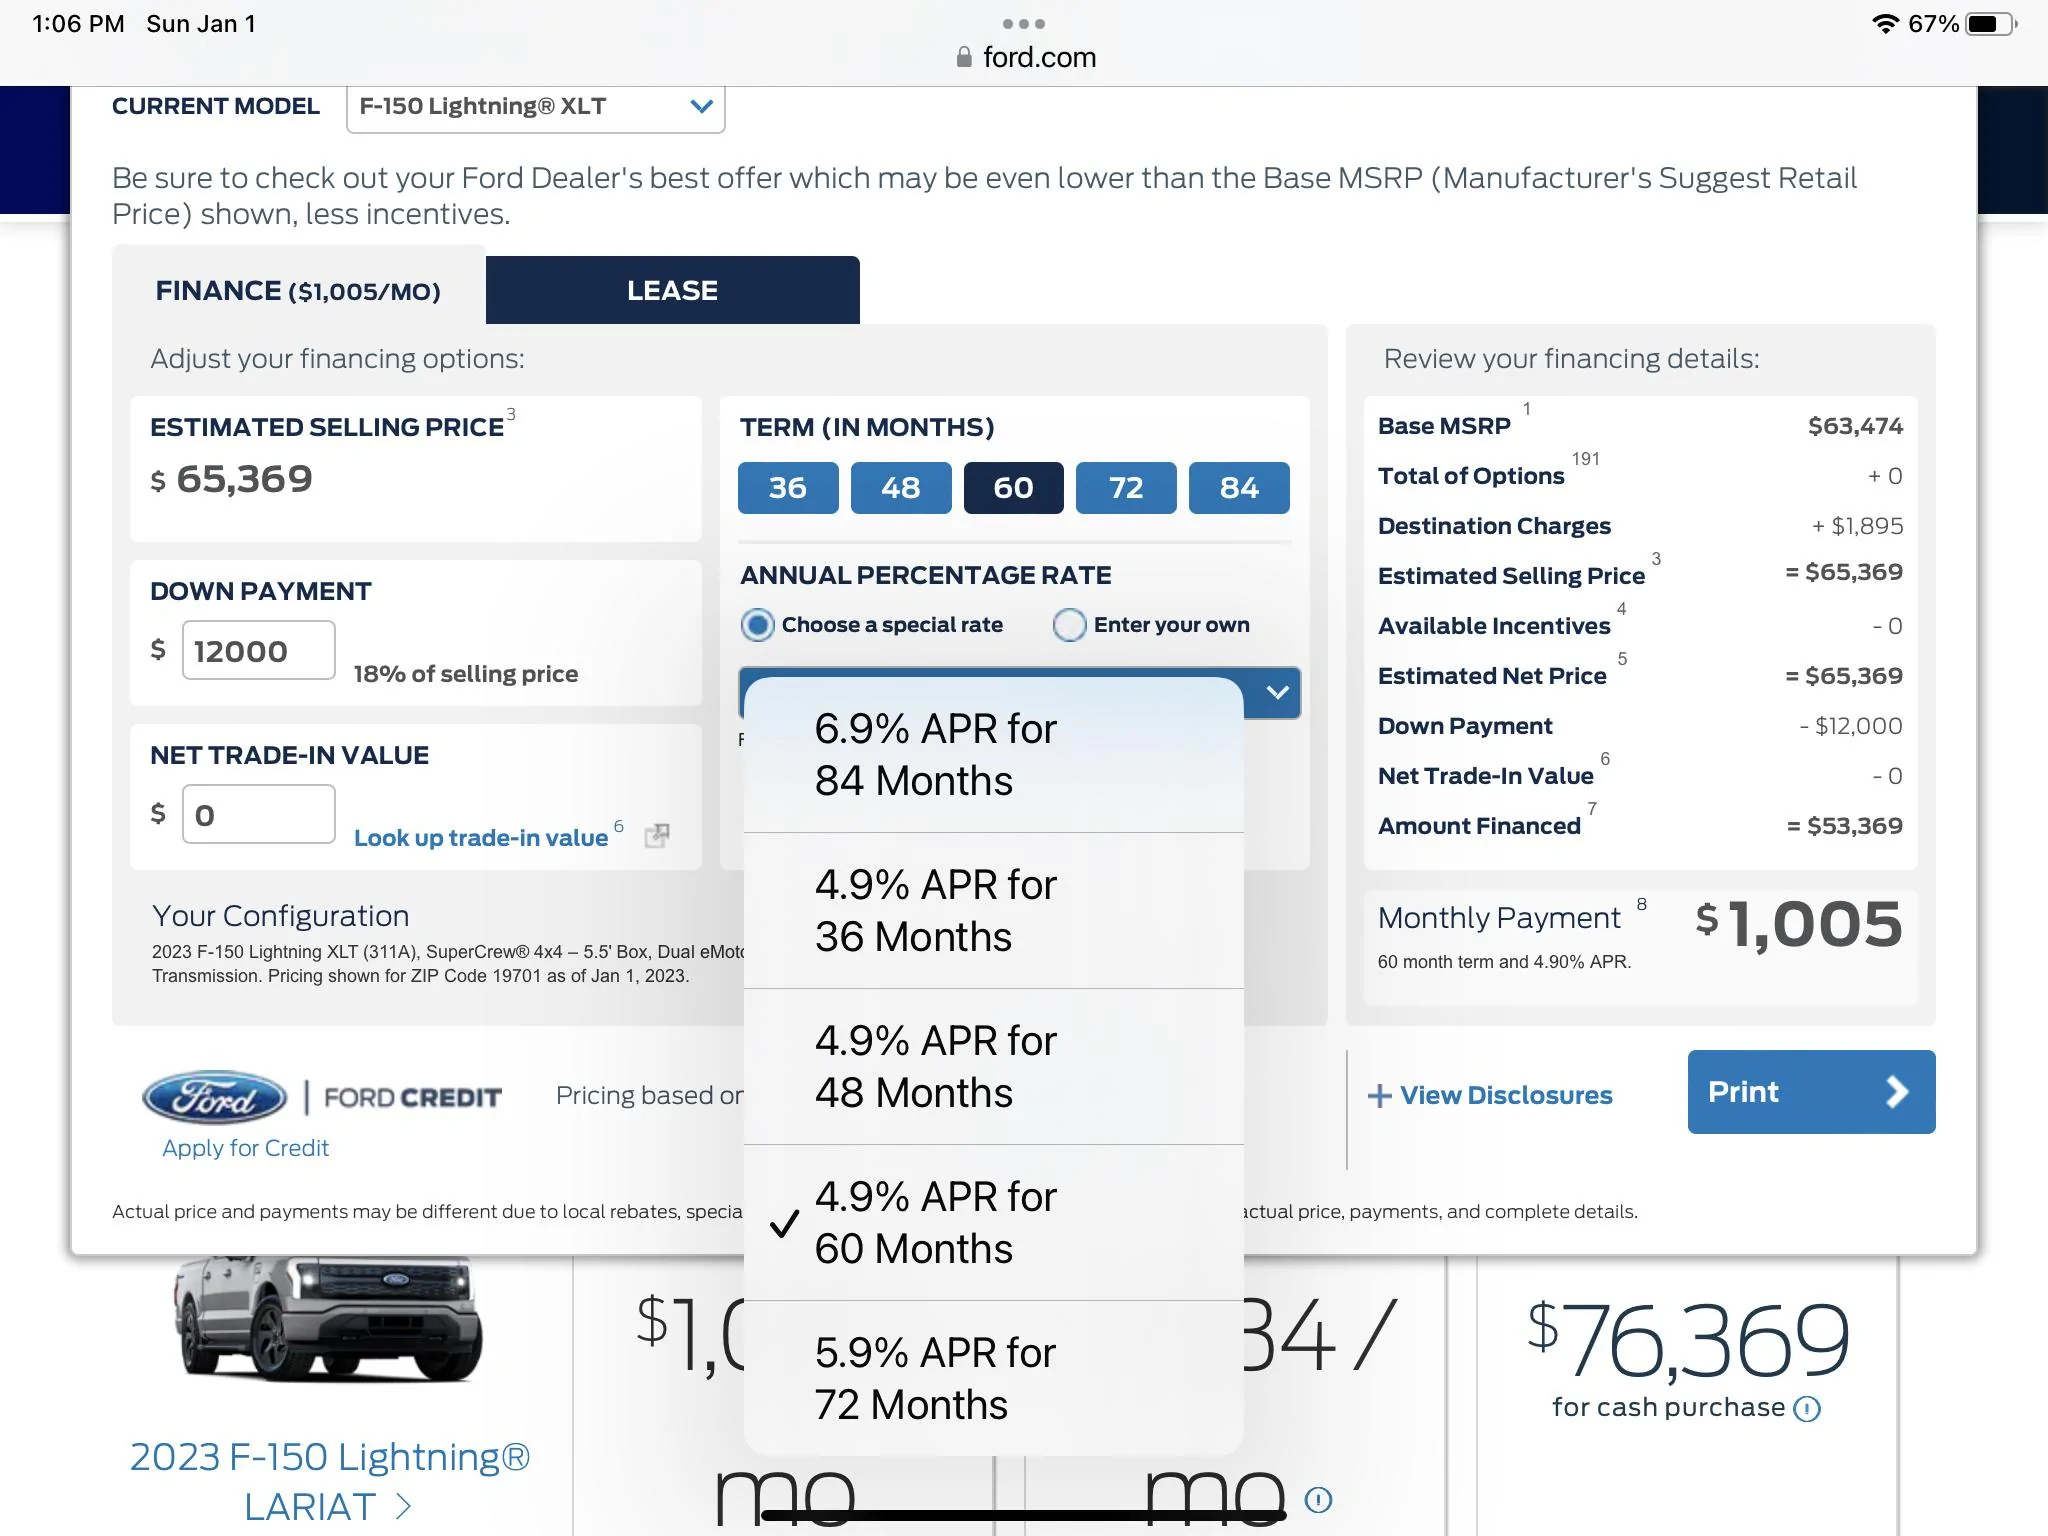Tap the Ford Credit oval logo
Viewport: 2048px width, 1536px height.
click(x=216, y=1097)
